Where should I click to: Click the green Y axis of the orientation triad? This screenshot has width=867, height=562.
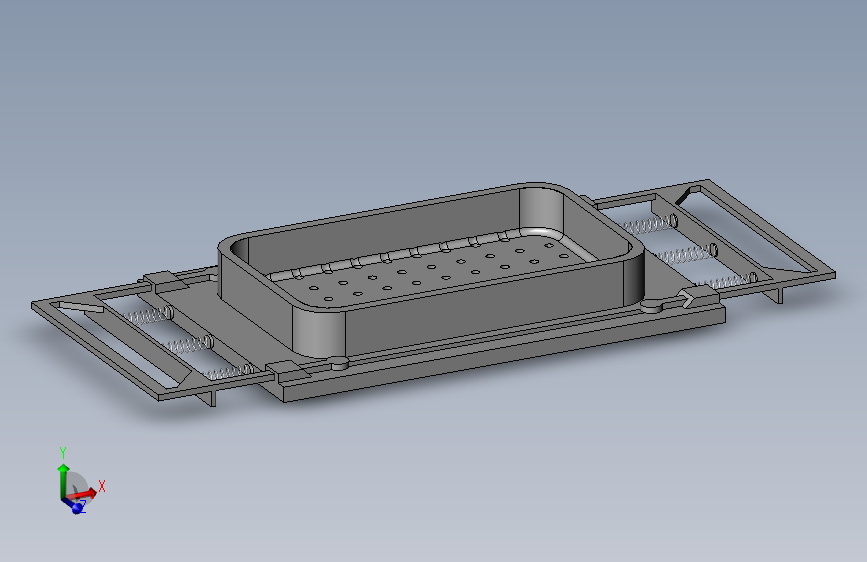tap(63, 480)
